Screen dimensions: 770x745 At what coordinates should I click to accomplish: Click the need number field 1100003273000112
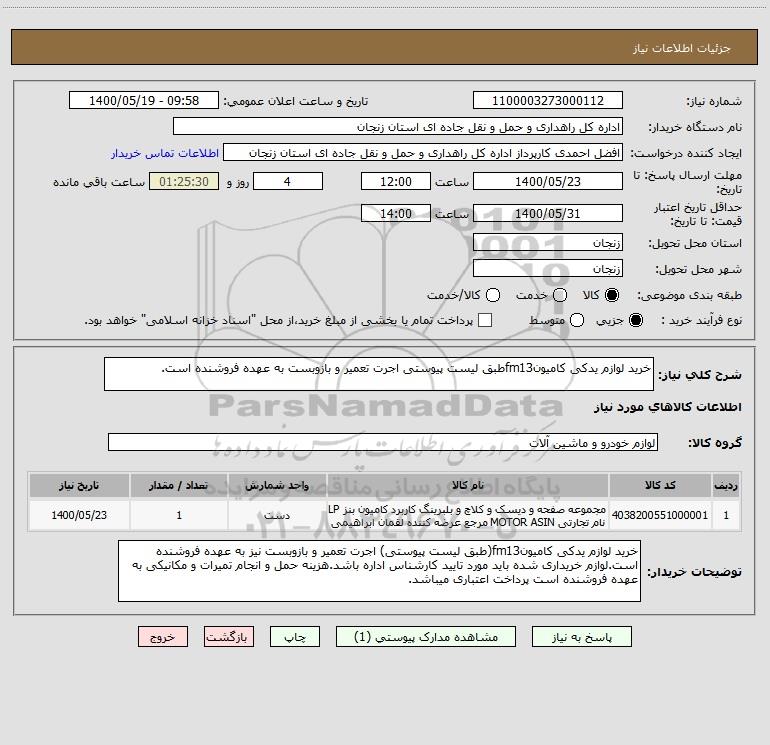point(548,101)
